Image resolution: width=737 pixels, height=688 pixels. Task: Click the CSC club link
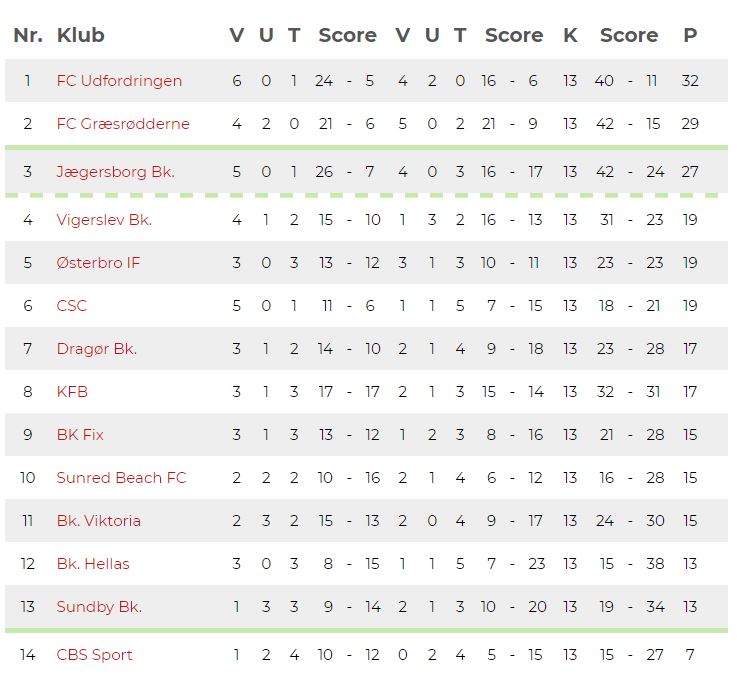click(71, 306)
